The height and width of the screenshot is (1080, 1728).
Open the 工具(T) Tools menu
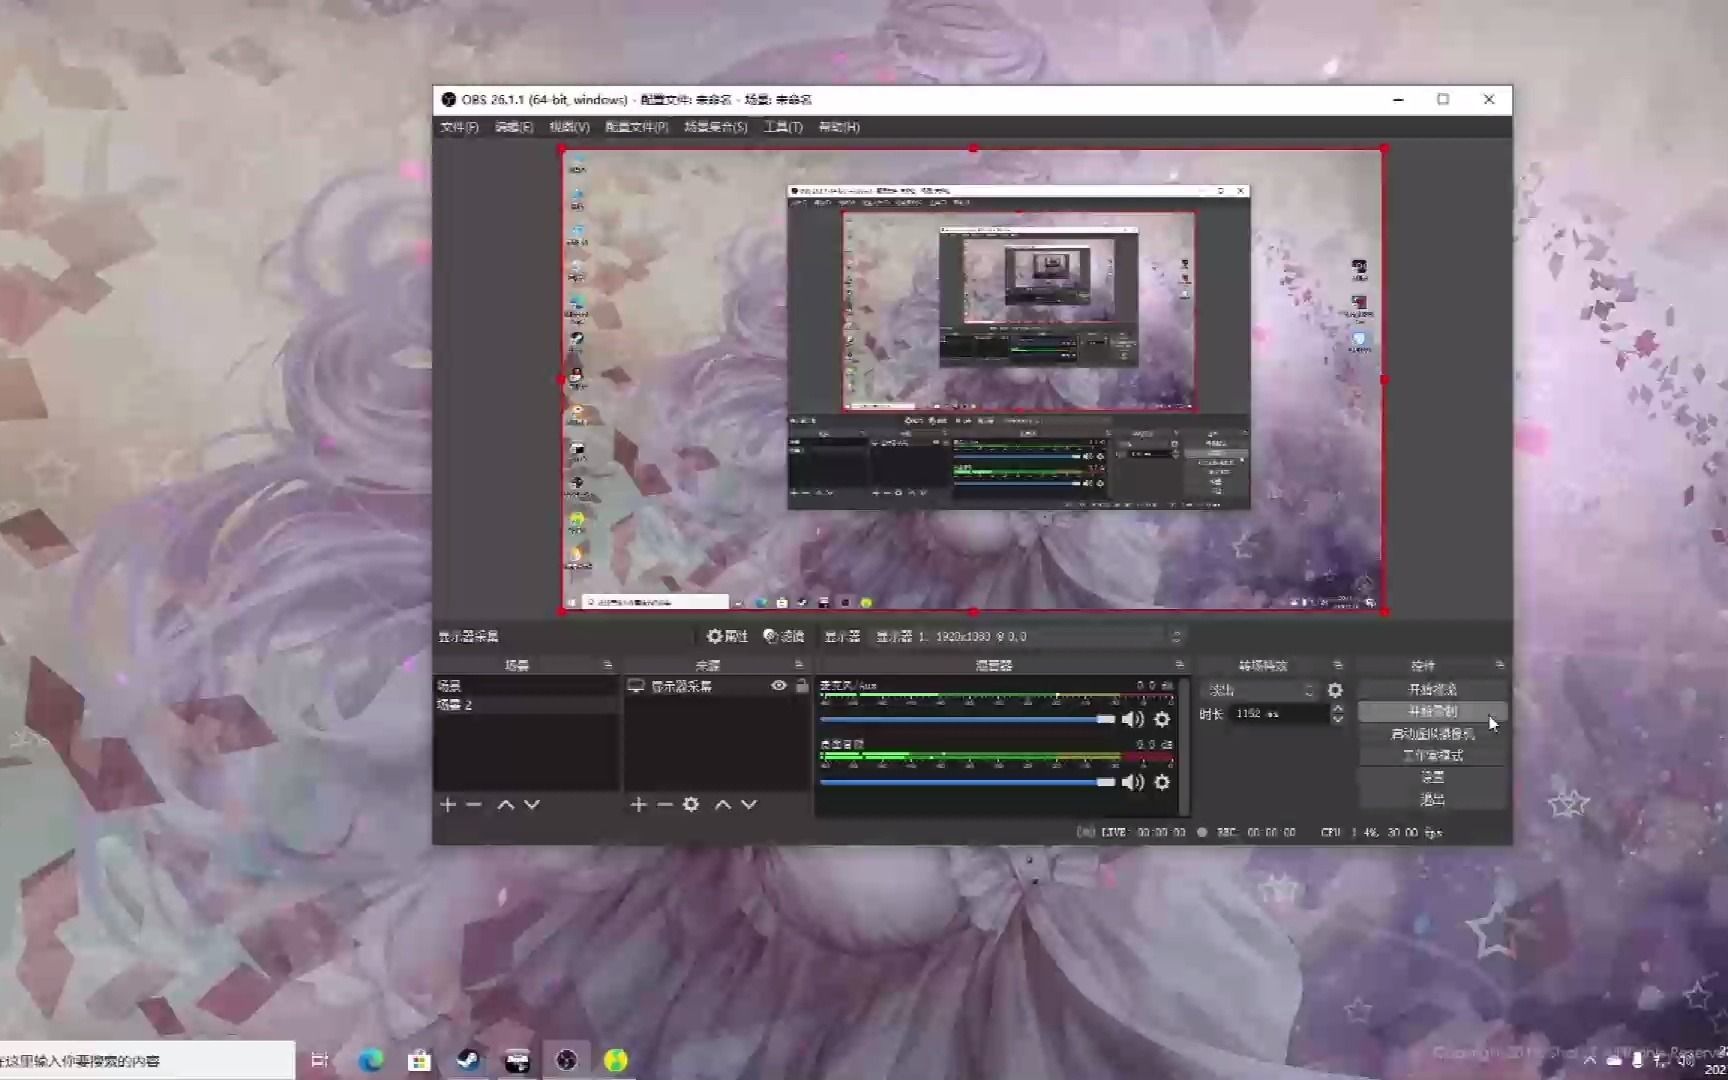783,127
